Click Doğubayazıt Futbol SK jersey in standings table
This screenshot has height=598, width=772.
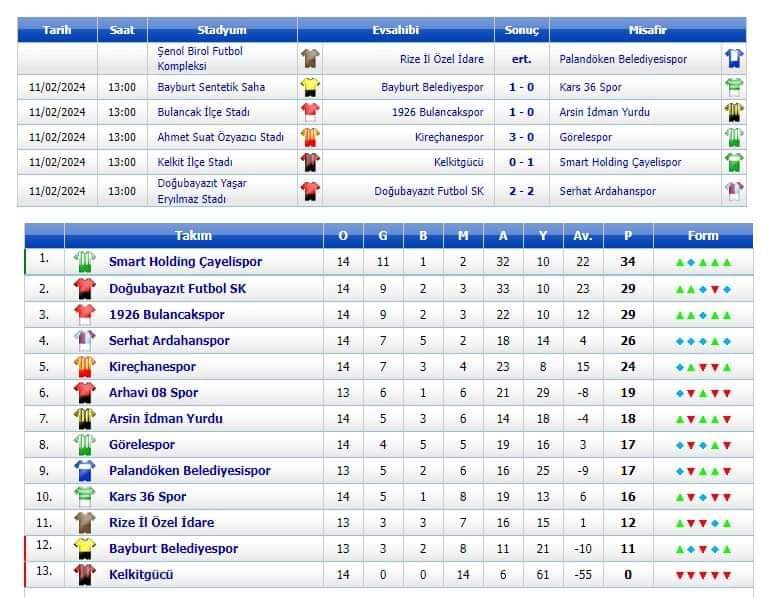84,288
